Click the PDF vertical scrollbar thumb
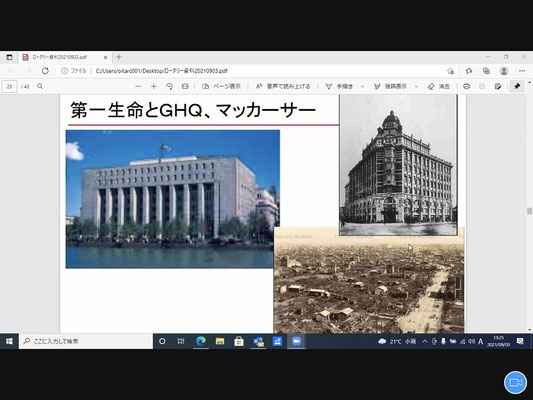Viewport: 533px width, 400px height. click(x=529, y=211)
